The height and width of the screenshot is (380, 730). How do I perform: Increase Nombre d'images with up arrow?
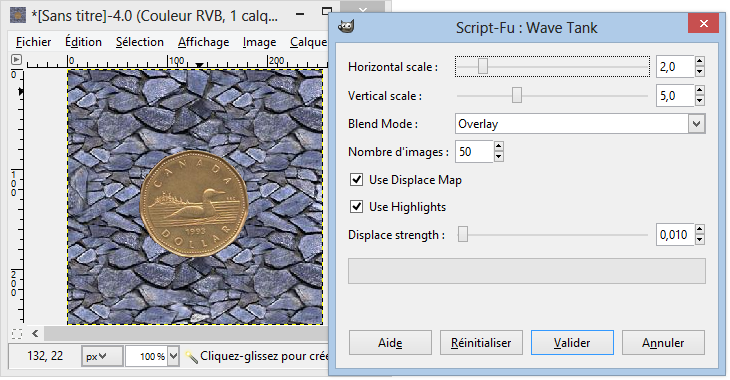click(499, 147)
